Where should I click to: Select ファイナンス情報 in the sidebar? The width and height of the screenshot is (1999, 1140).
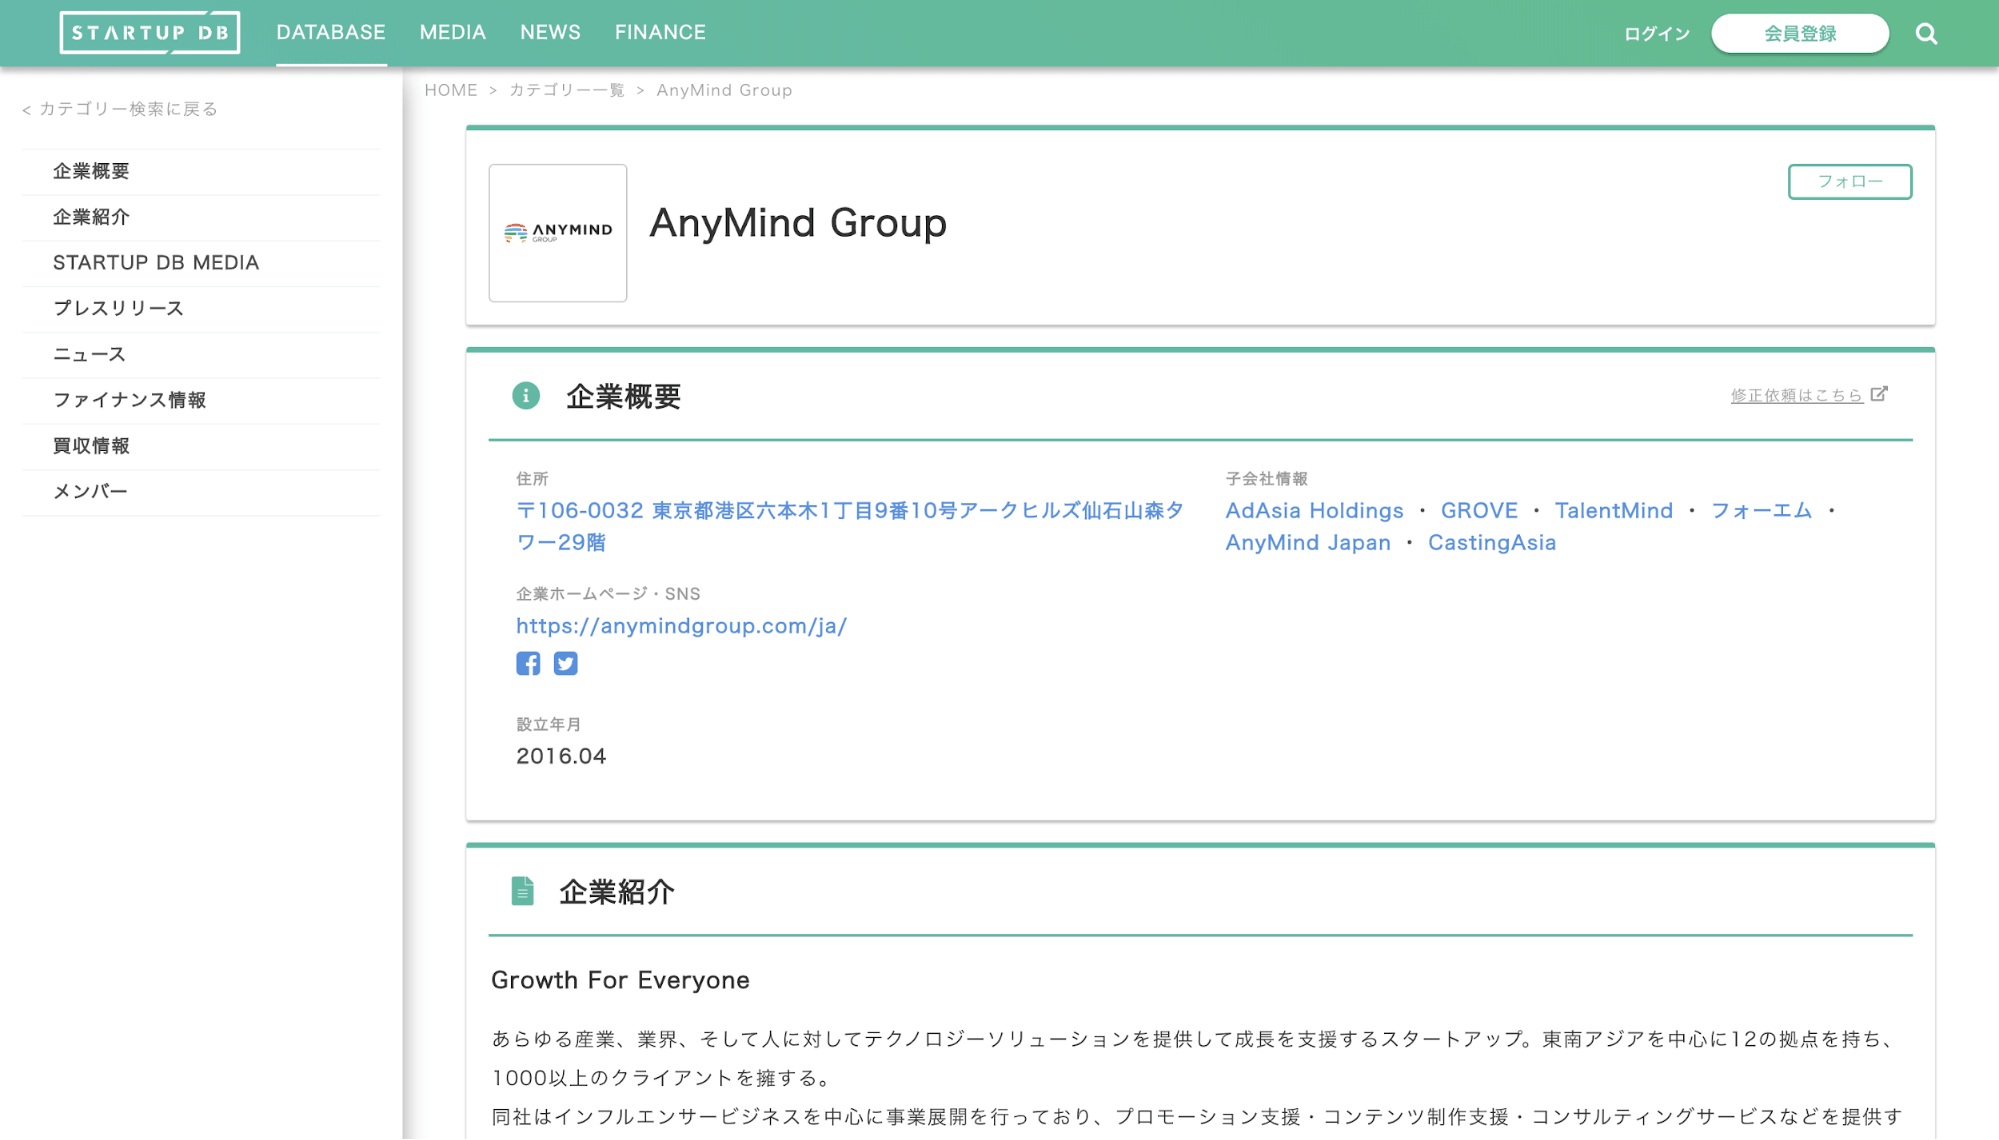point(130,400)
